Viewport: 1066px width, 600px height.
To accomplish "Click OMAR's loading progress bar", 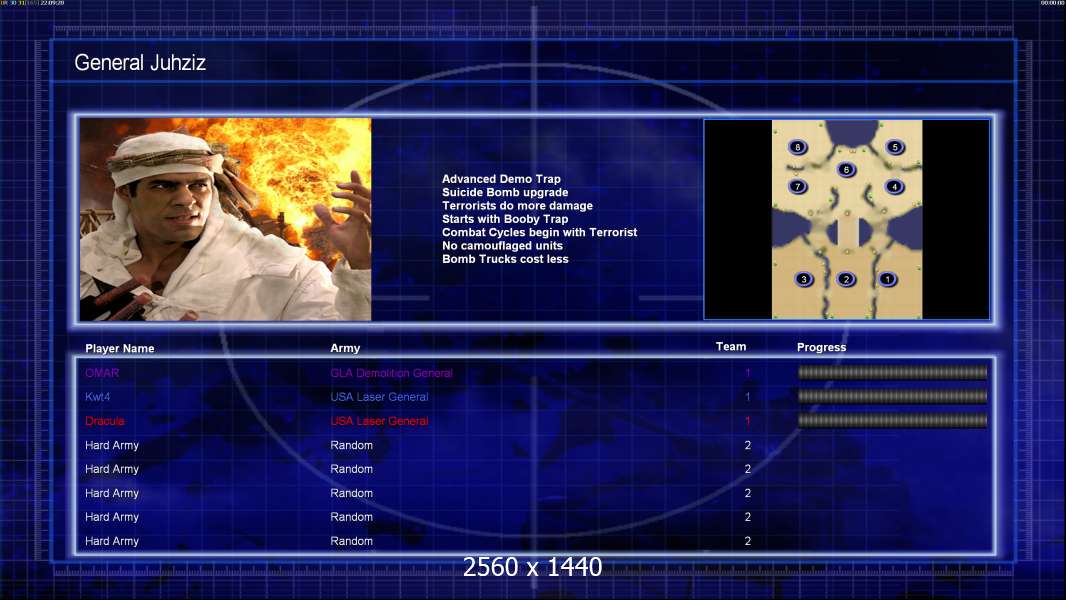I will (892, 372).
